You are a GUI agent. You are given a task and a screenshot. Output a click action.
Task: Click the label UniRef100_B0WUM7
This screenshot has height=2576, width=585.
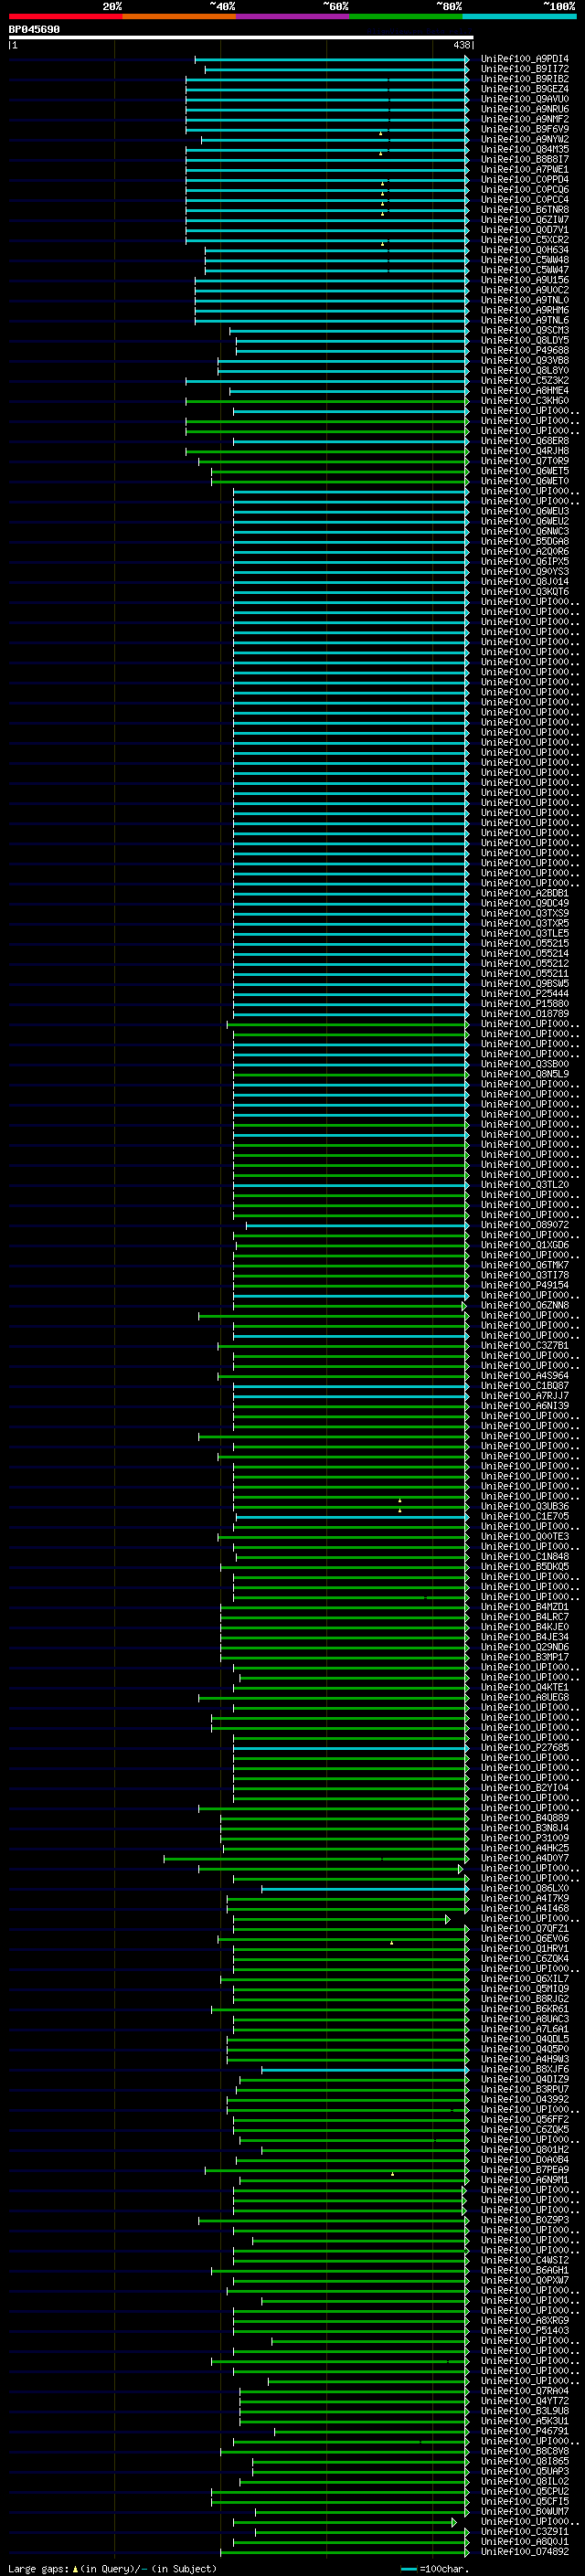click(x=524, y=2511)
